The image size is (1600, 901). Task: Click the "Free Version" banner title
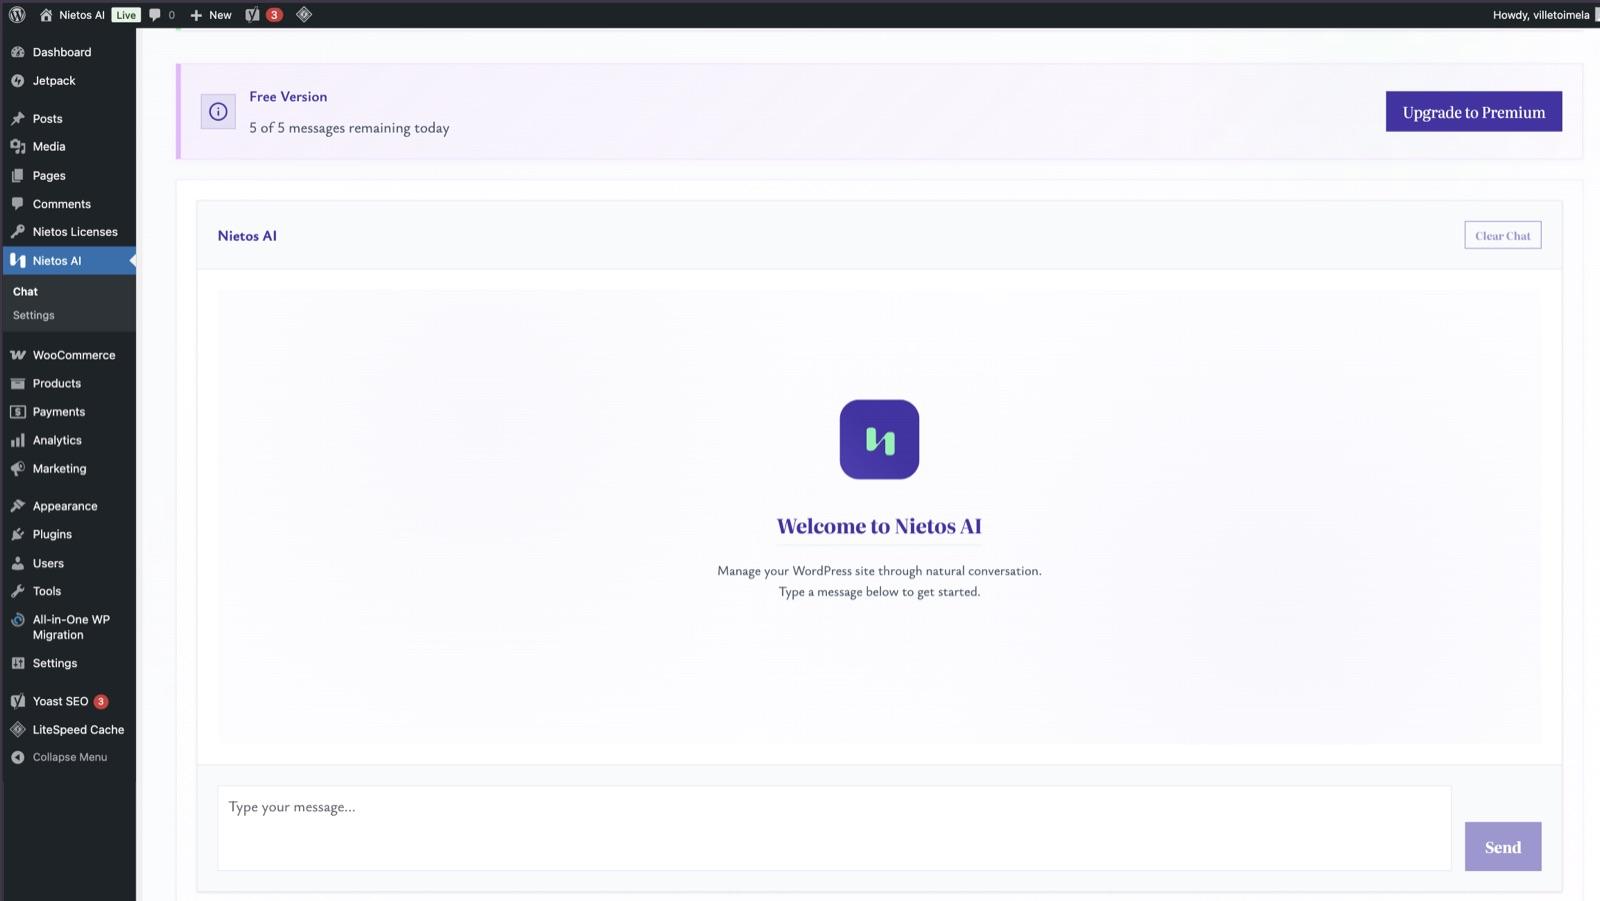point(288,97)
